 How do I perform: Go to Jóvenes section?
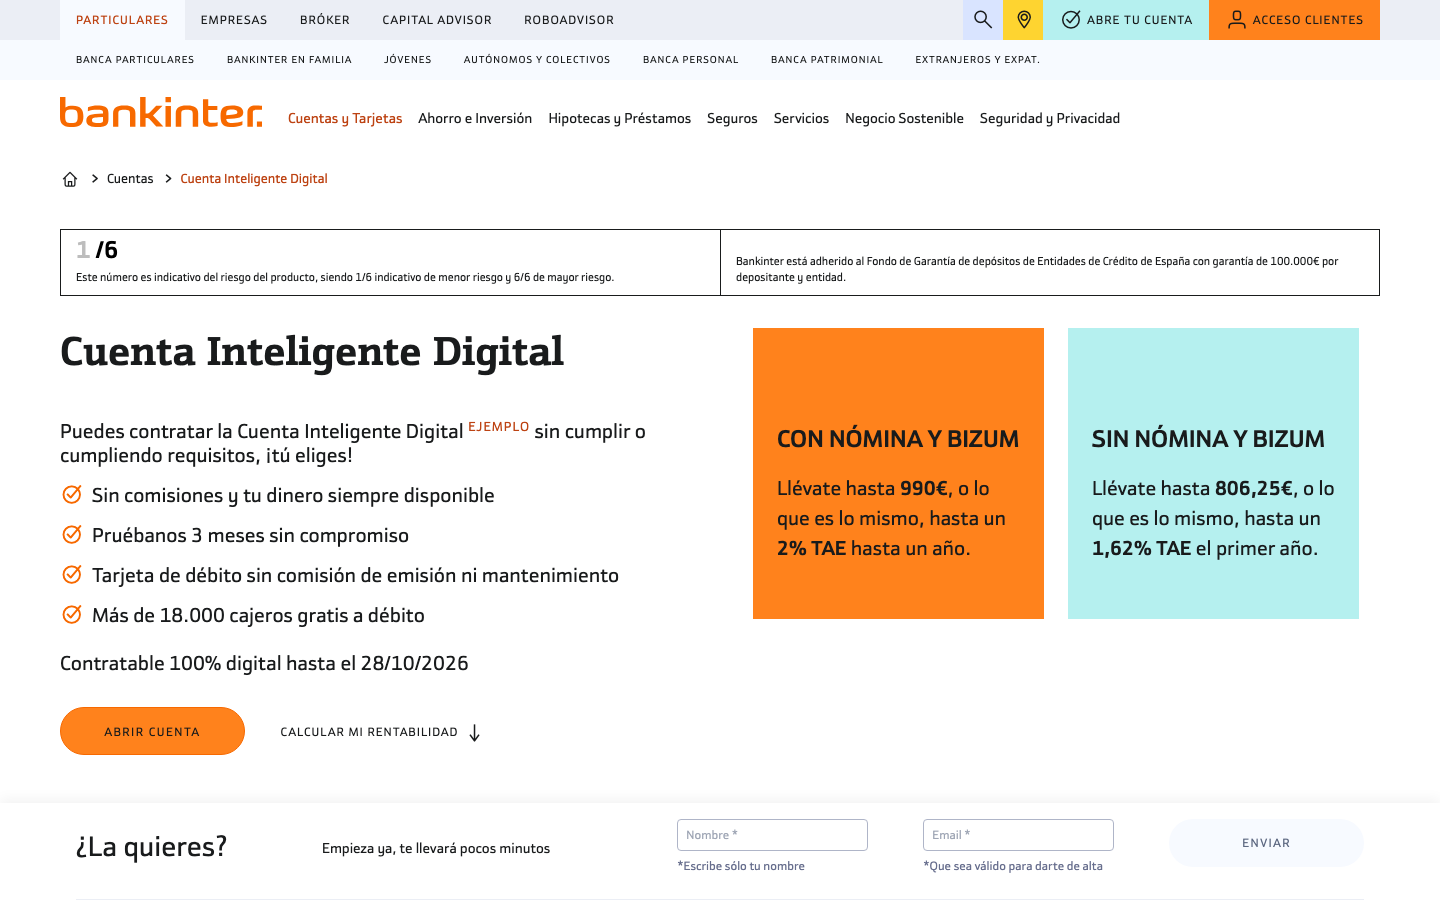[408, 60]
